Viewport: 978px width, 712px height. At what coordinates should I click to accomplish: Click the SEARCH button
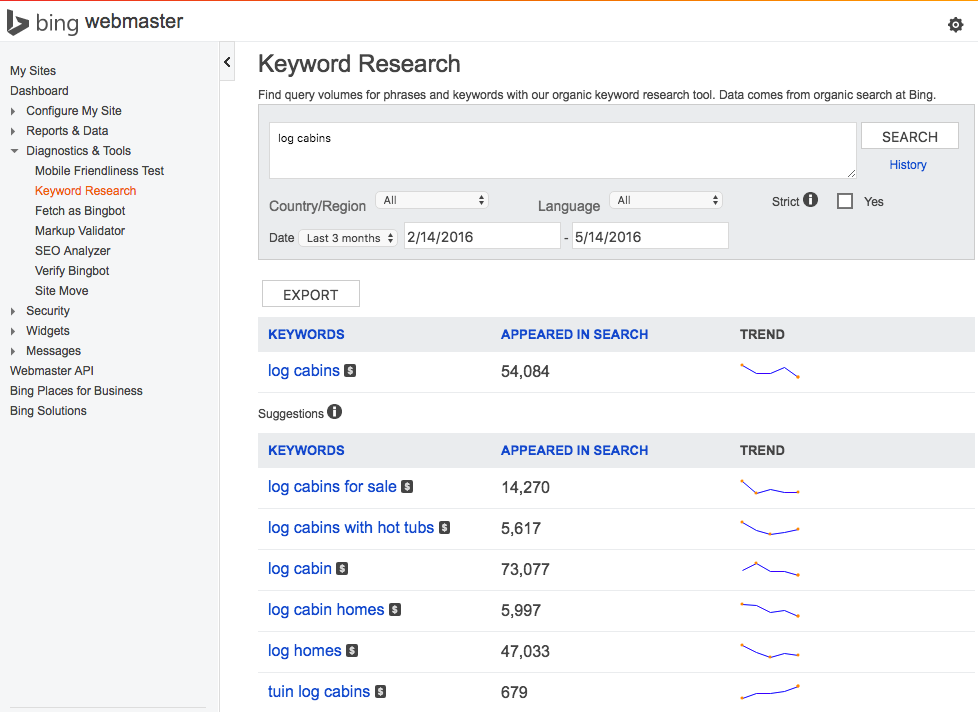[x=909, y=135]
